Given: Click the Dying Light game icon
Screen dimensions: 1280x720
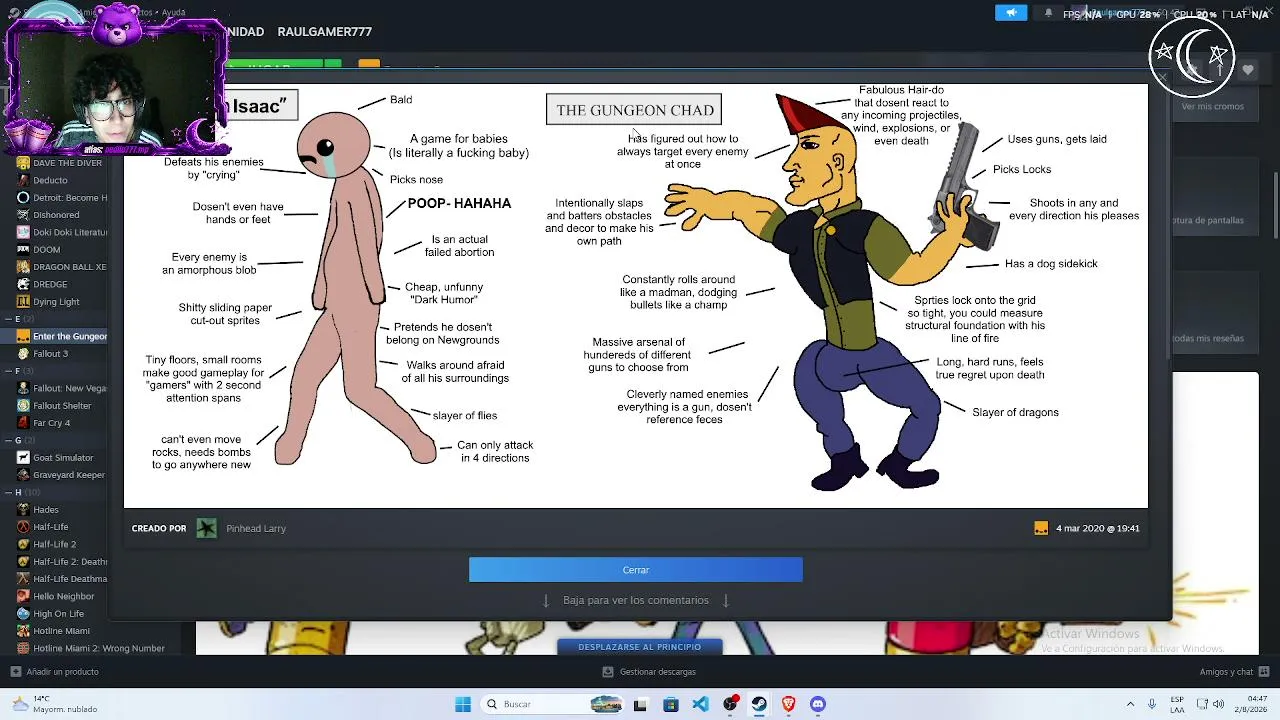Looking at the screenshot, I should coord(23,302).
